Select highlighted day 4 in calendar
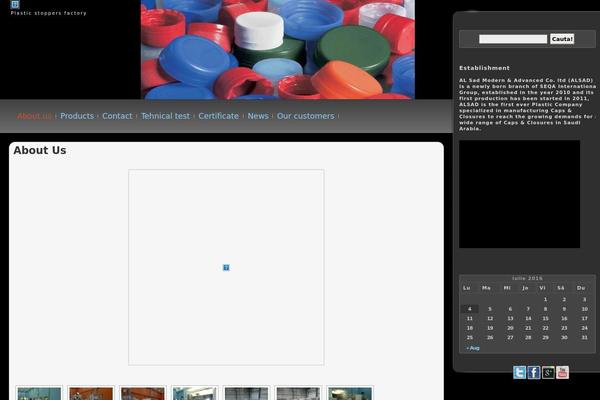The image size is (600, 400). (470, 309)
